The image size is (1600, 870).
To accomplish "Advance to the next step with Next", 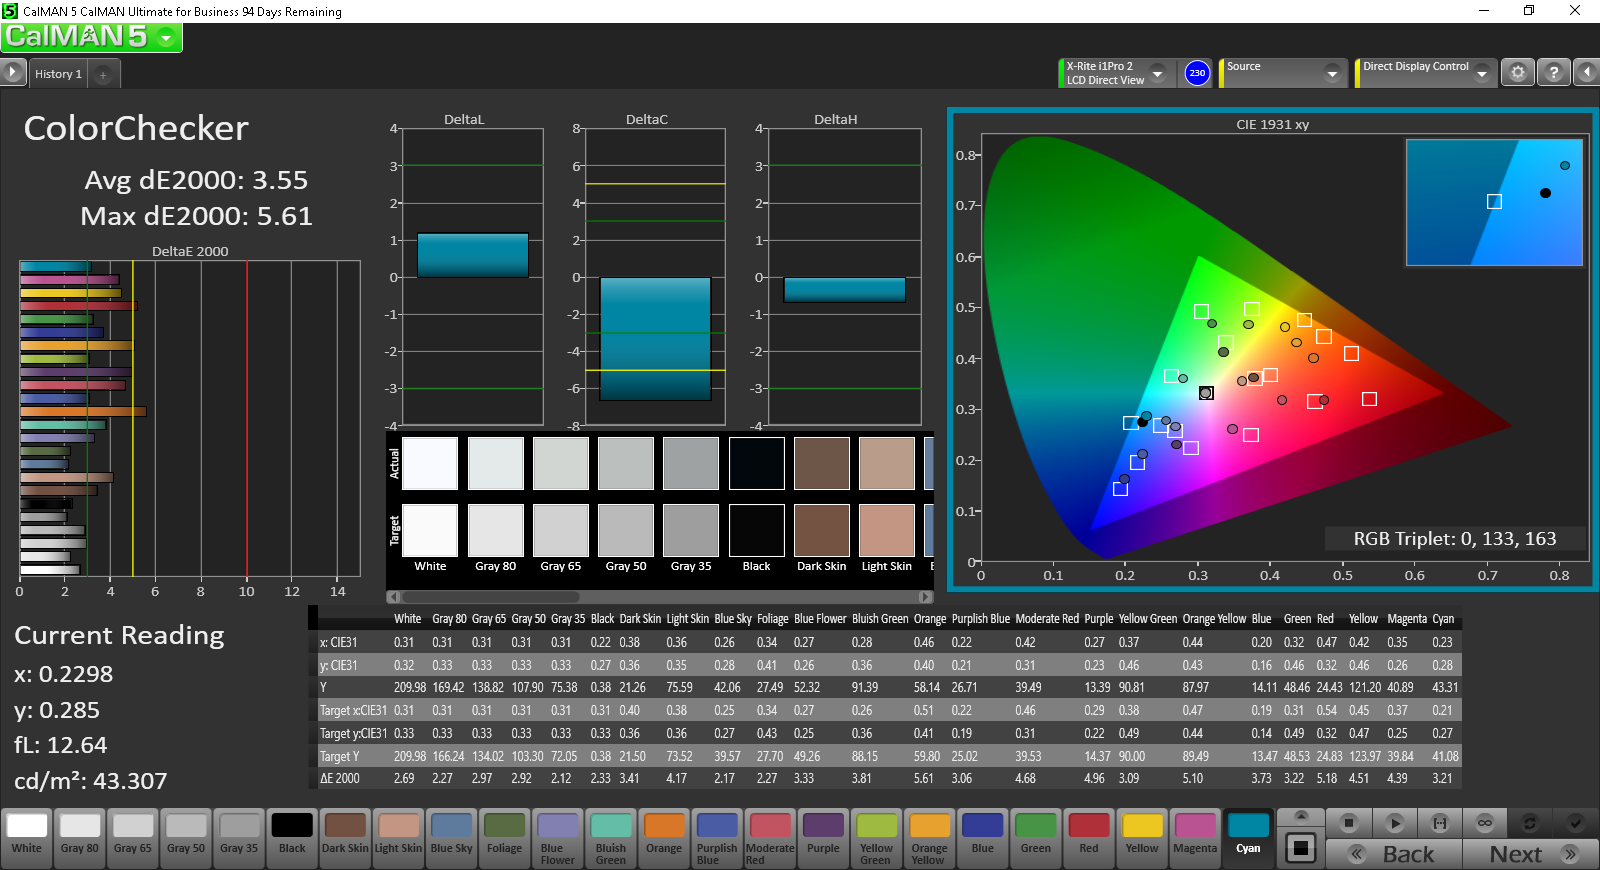I will [x=1530, y=854].
